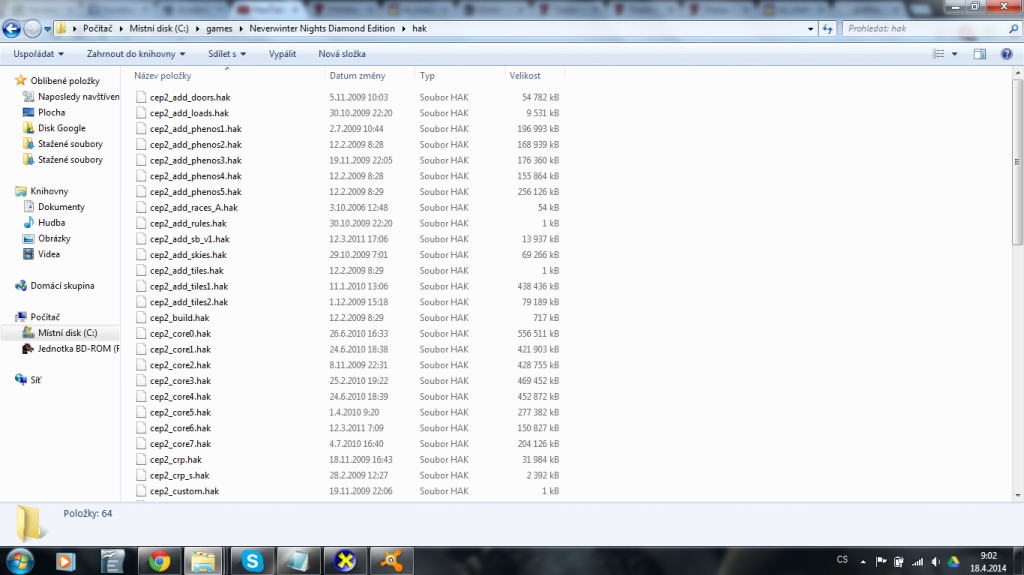The width and height of the screenshot is (1024, 575).
Task: Click the refresh button beside address bar
Action: [x=827, y=29]
